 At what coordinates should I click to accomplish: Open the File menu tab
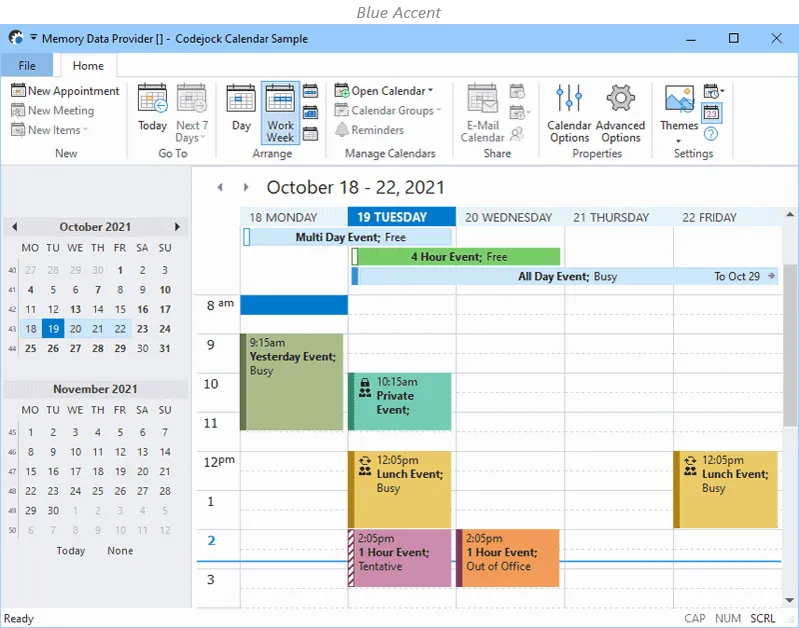(x=27, y=66)
